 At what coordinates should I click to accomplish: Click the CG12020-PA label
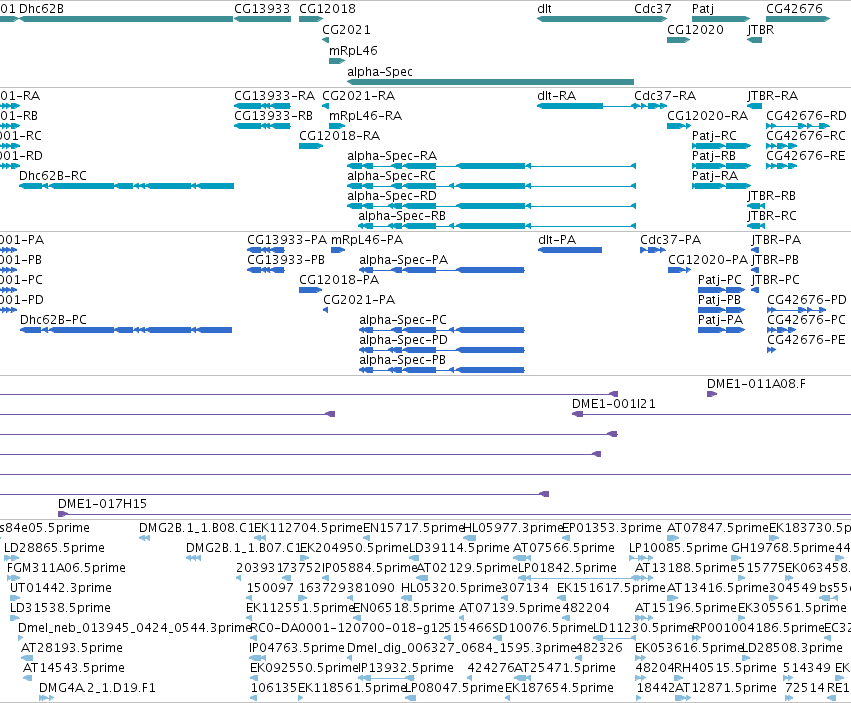click(x=708, y=260)
